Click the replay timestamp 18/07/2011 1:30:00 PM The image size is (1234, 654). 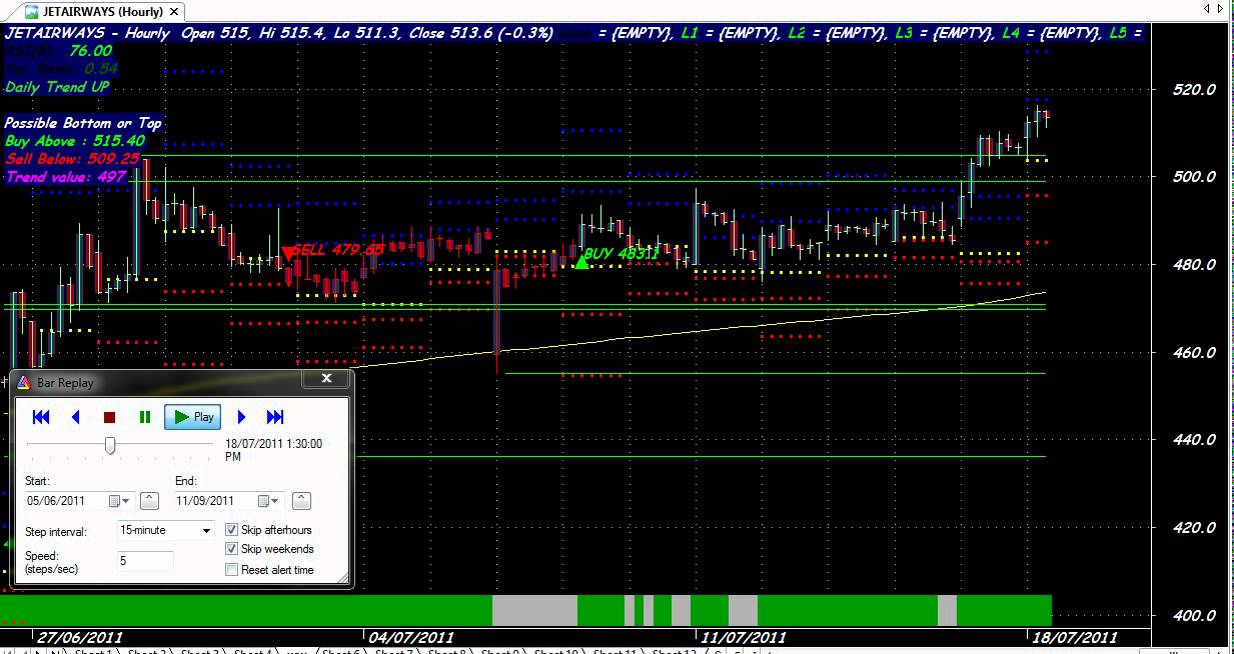pos(274,449)
